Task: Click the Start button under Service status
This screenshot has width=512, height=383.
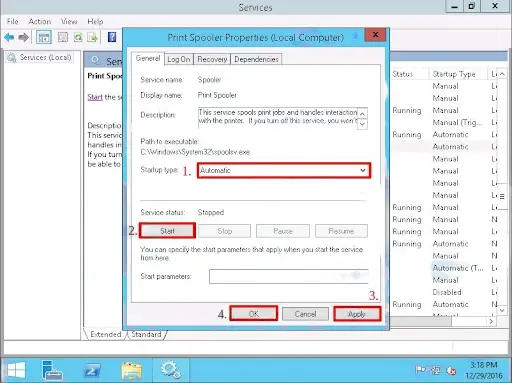Action: coord(167,231)
